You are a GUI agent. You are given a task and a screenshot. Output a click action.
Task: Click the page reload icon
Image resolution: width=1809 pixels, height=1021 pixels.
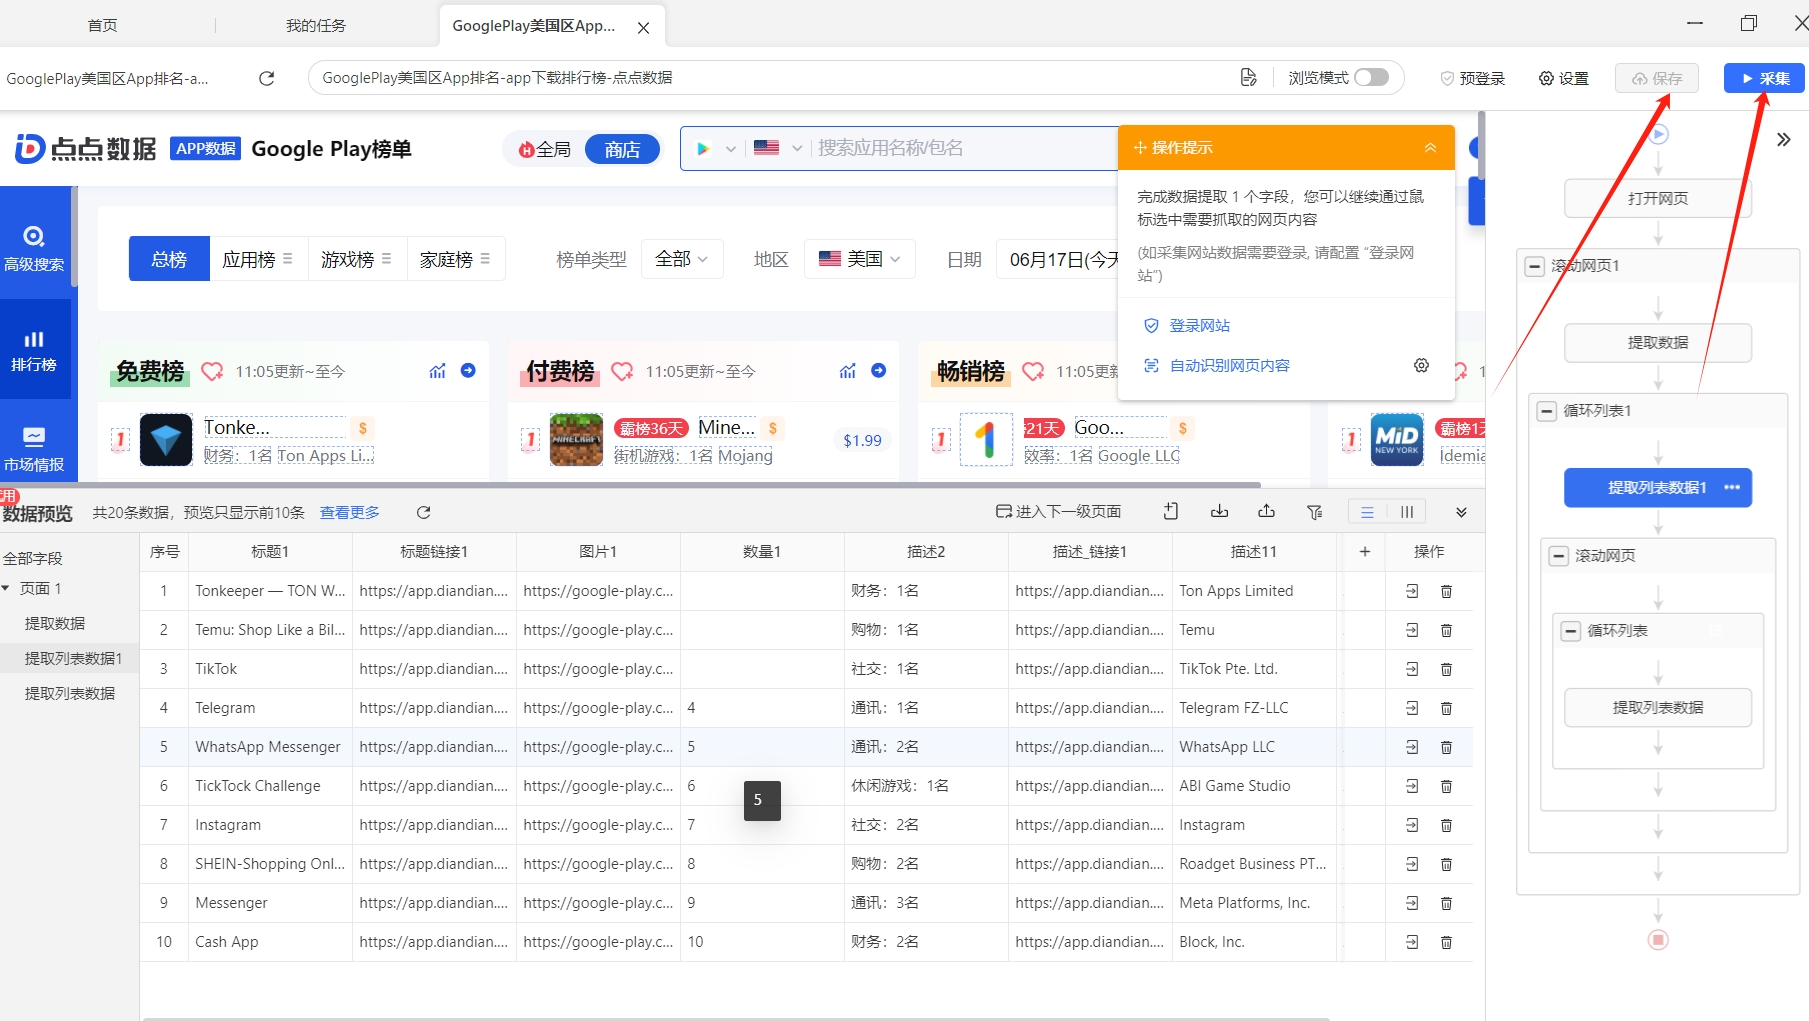[266, 78]
